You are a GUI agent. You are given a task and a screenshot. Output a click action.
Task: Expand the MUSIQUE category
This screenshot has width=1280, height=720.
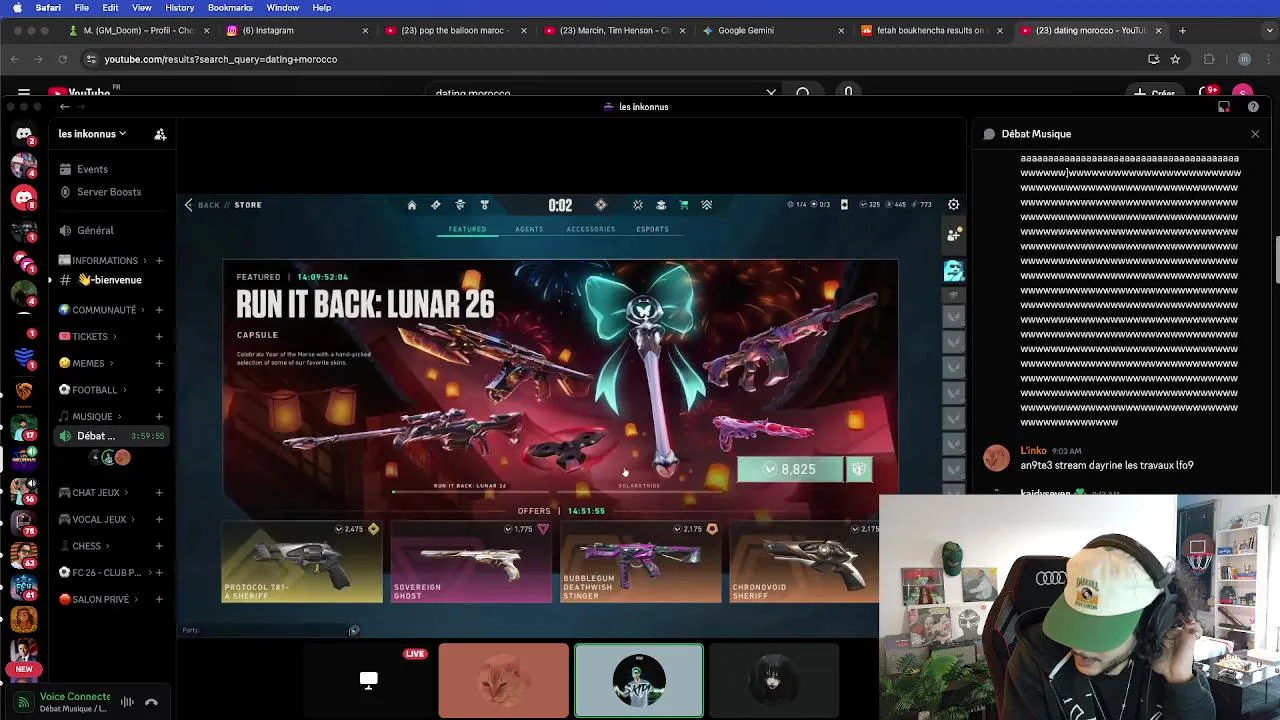pos(90,417)
